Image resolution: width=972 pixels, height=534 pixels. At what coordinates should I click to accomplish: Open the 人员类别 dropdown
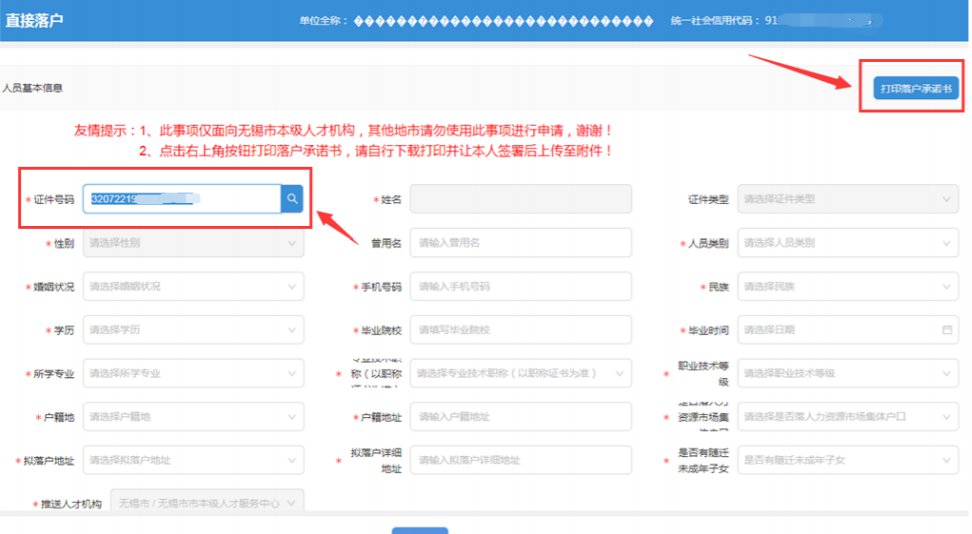[x=847, y=243]
